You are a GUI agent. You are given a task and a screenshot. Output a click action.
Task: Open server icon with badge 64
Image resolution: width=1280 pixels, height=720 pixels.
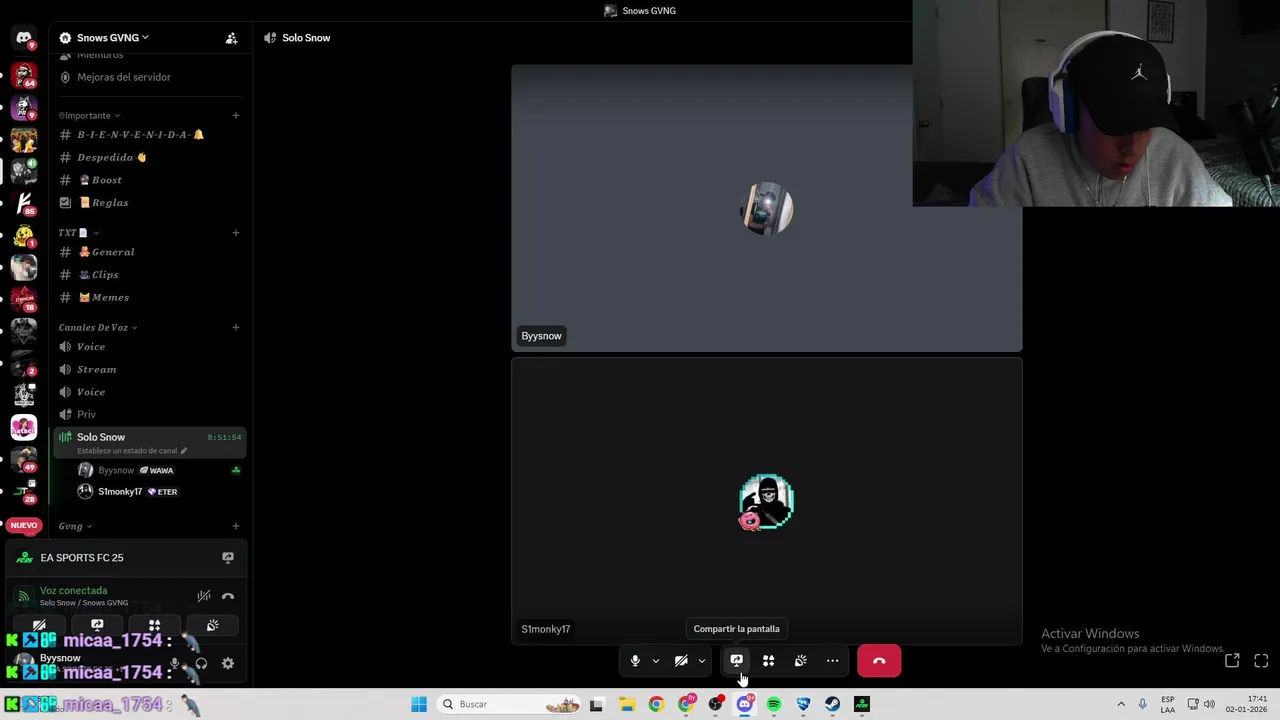[24, 75]
